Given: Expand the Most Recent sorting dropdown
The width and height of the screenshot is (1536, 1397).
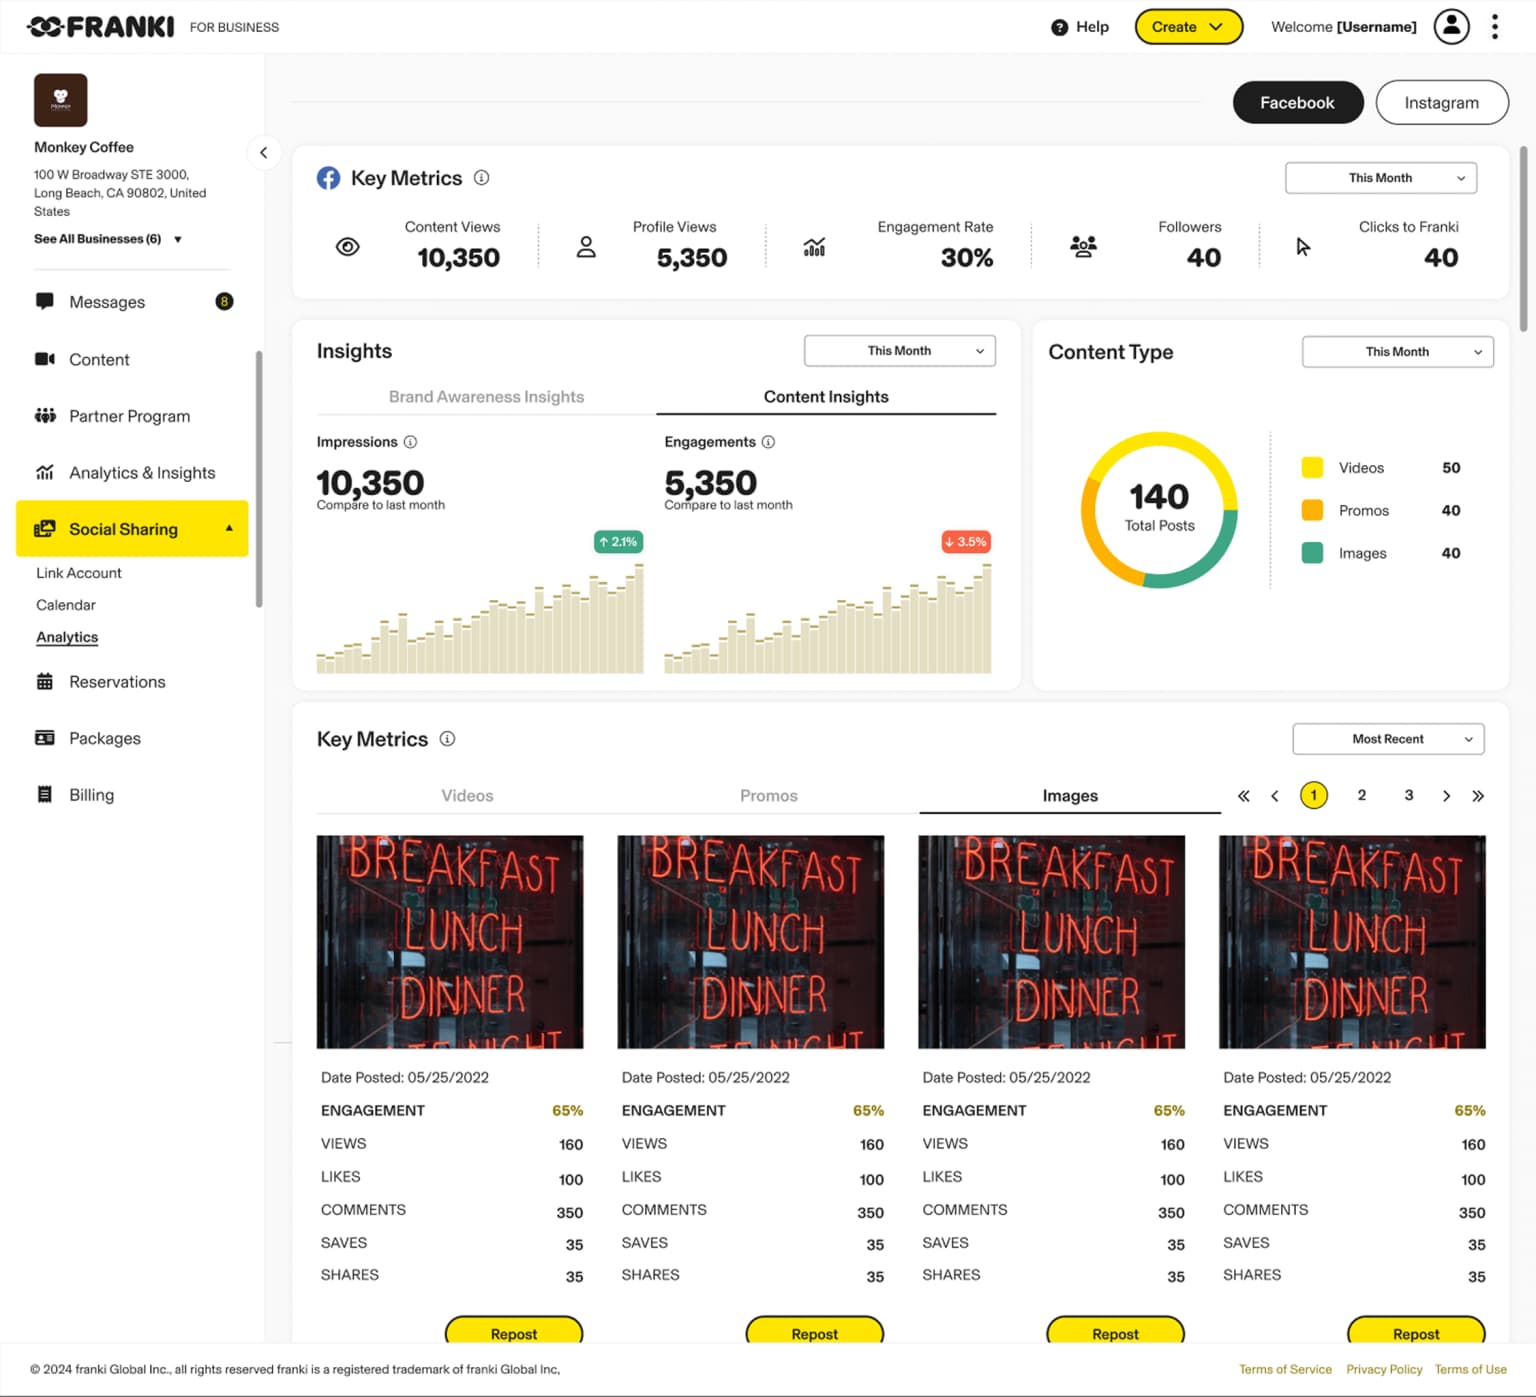Looking at the screenshot, I should [x=1388, y=738].
